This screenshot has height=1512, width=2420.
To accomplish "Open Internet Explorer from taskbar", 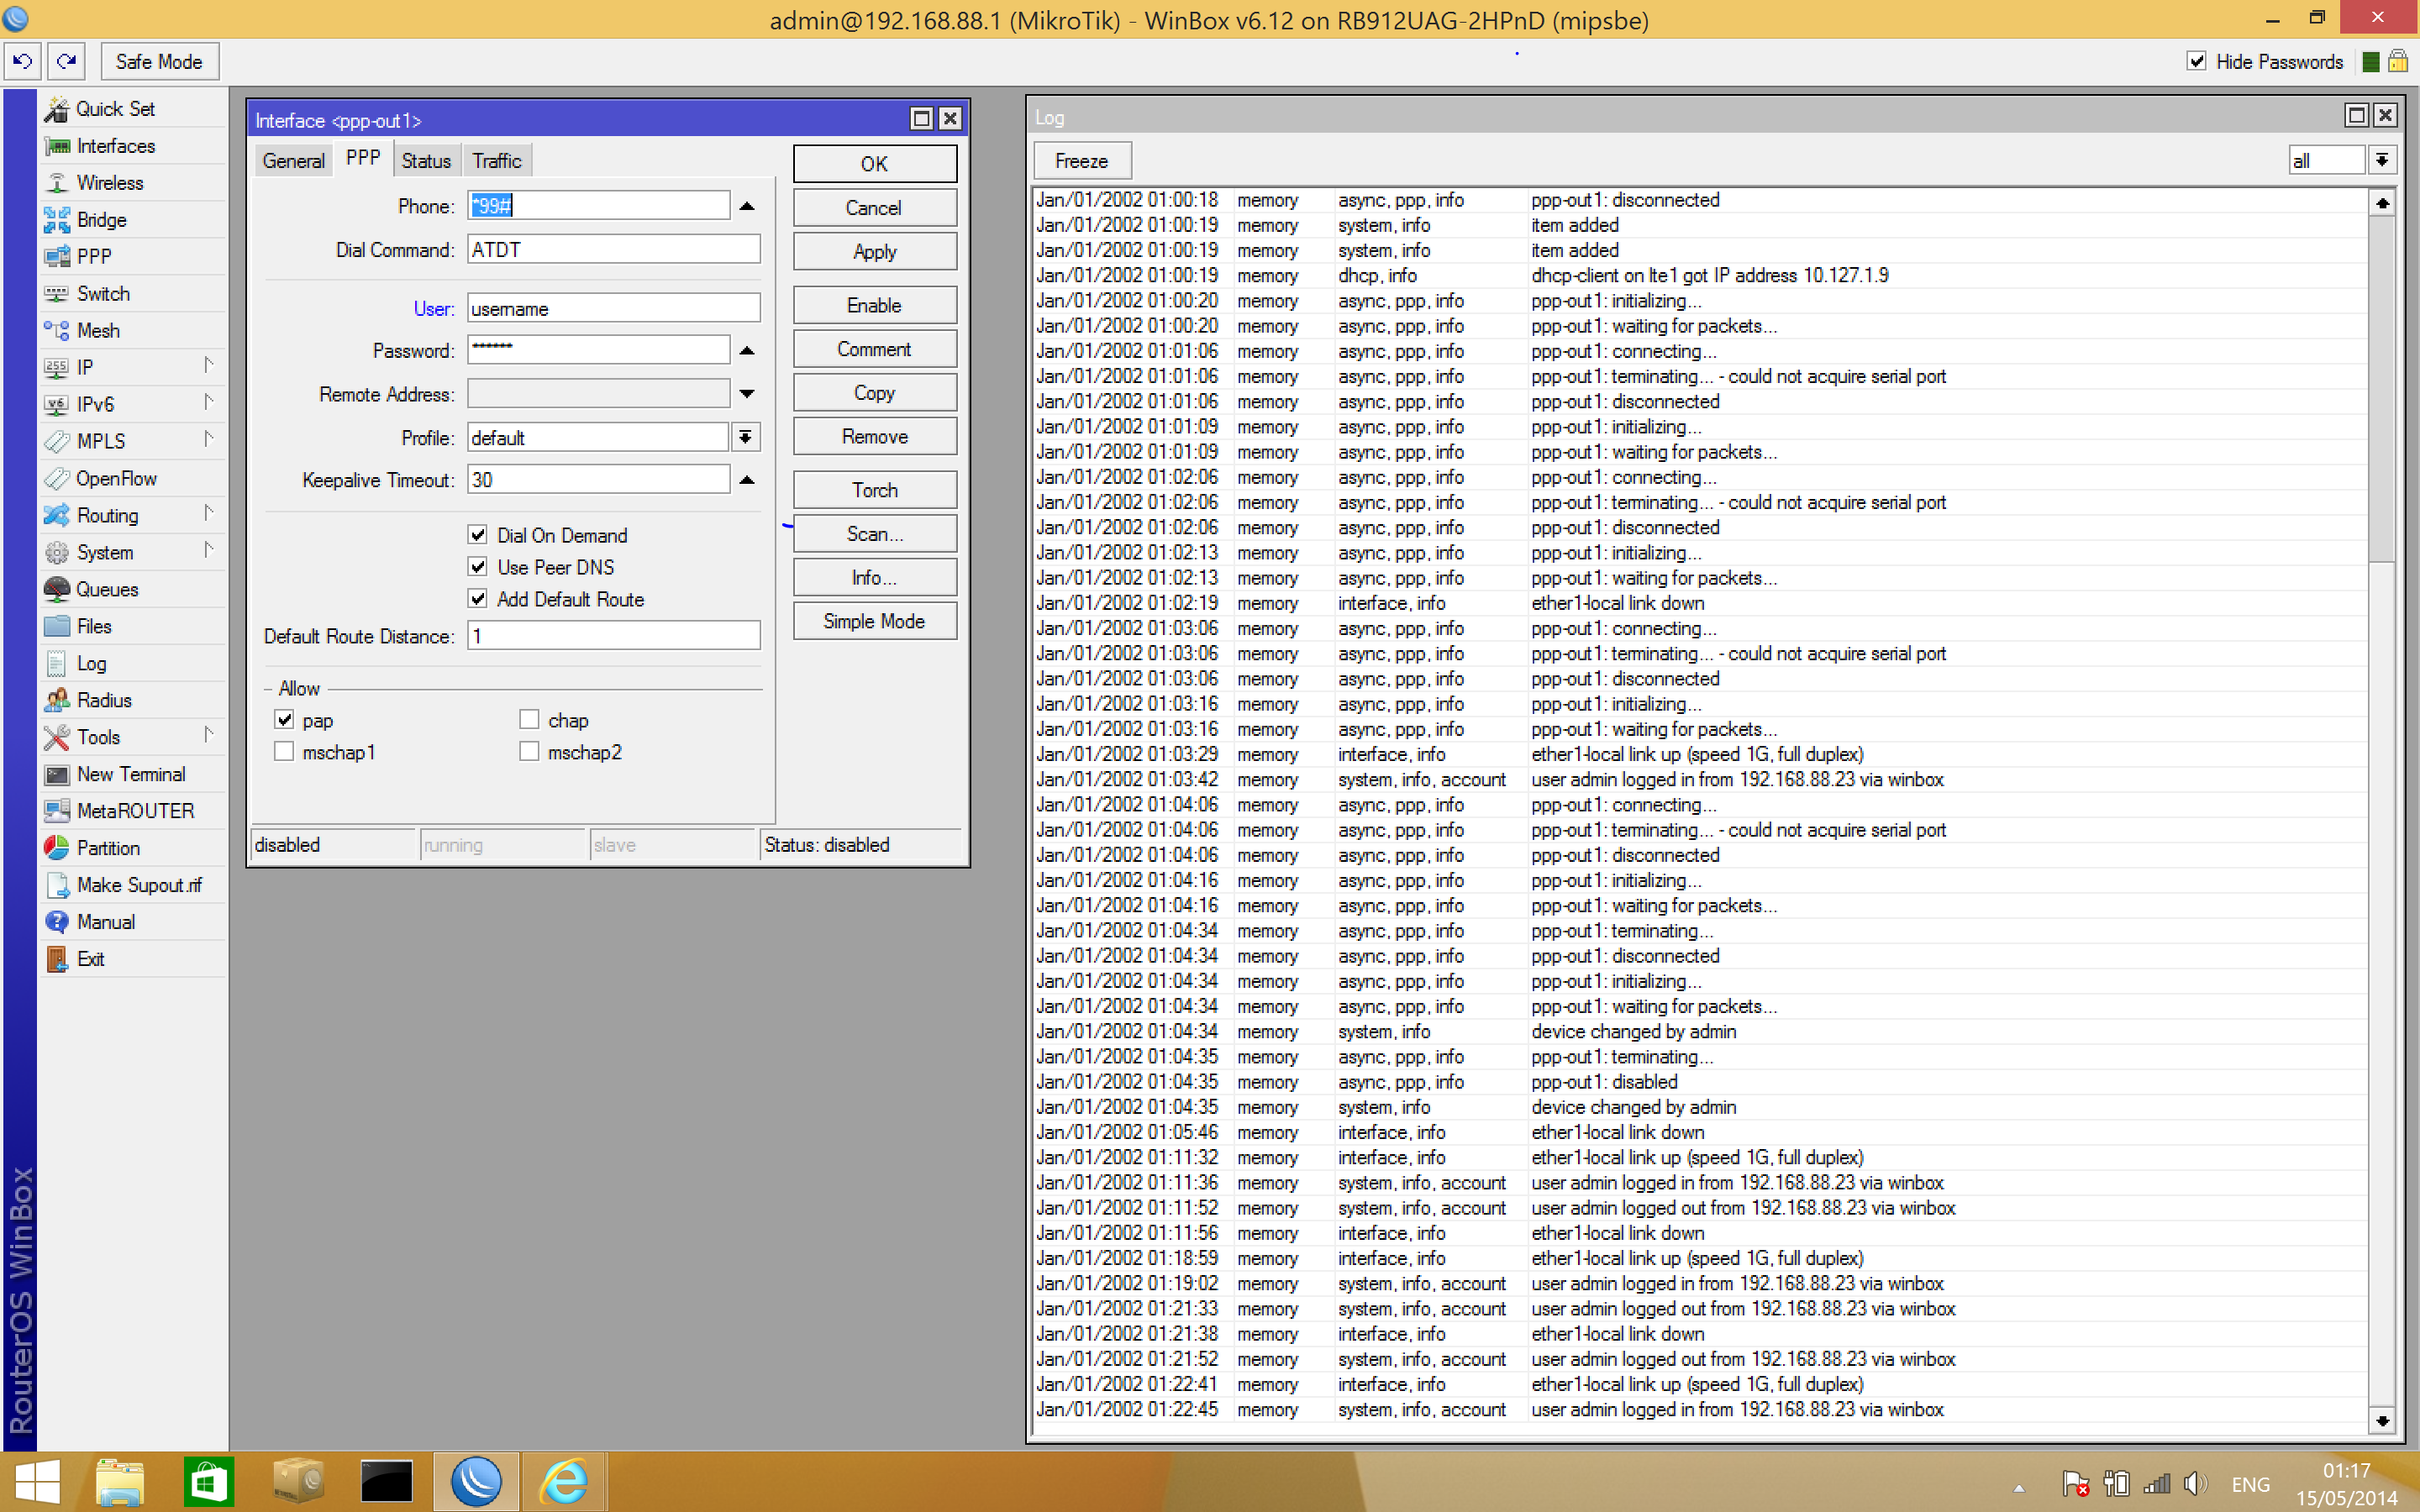I will tap(564, 1481).
